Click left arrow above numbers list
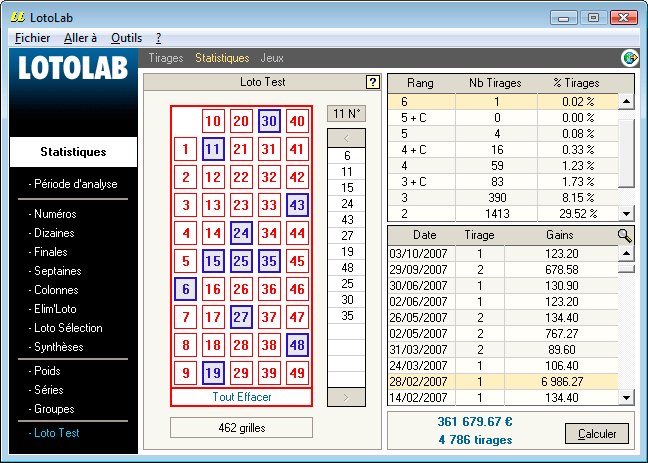The image size is (648, 463). click(x=346, y=138)
